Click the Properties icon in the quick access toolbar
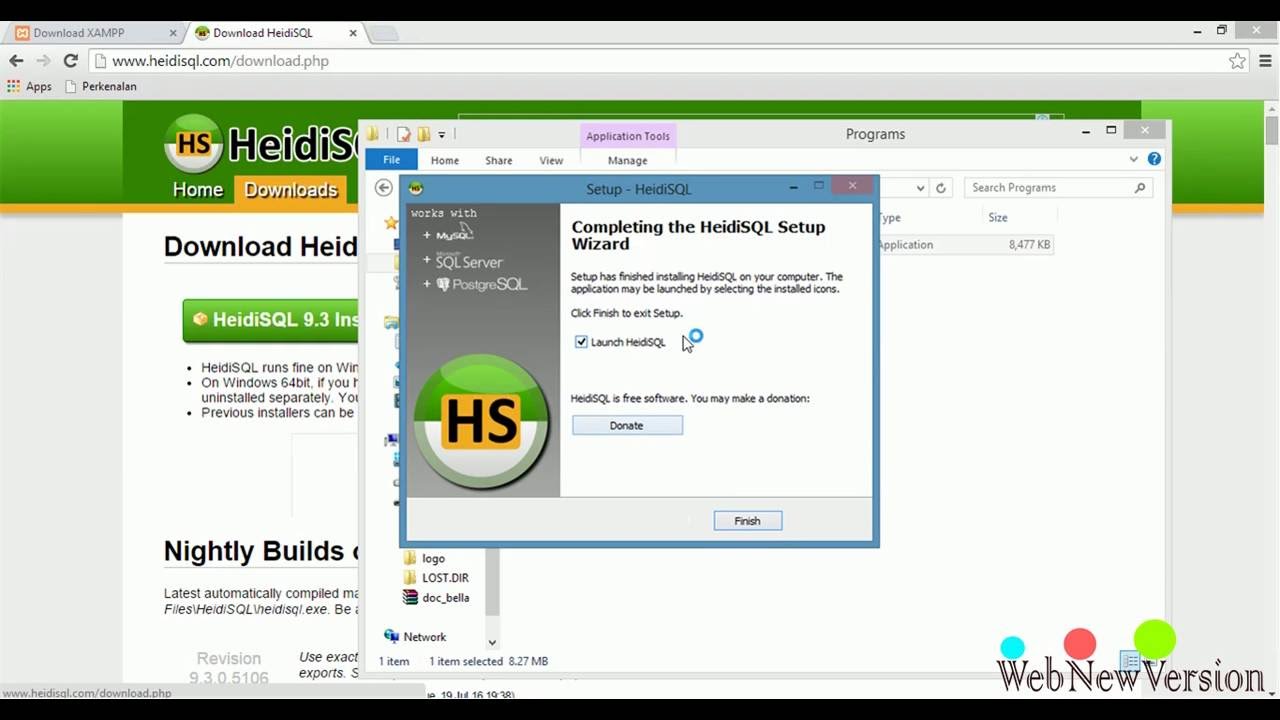The width and height of the screenshot is (1280, 720). 404,134
